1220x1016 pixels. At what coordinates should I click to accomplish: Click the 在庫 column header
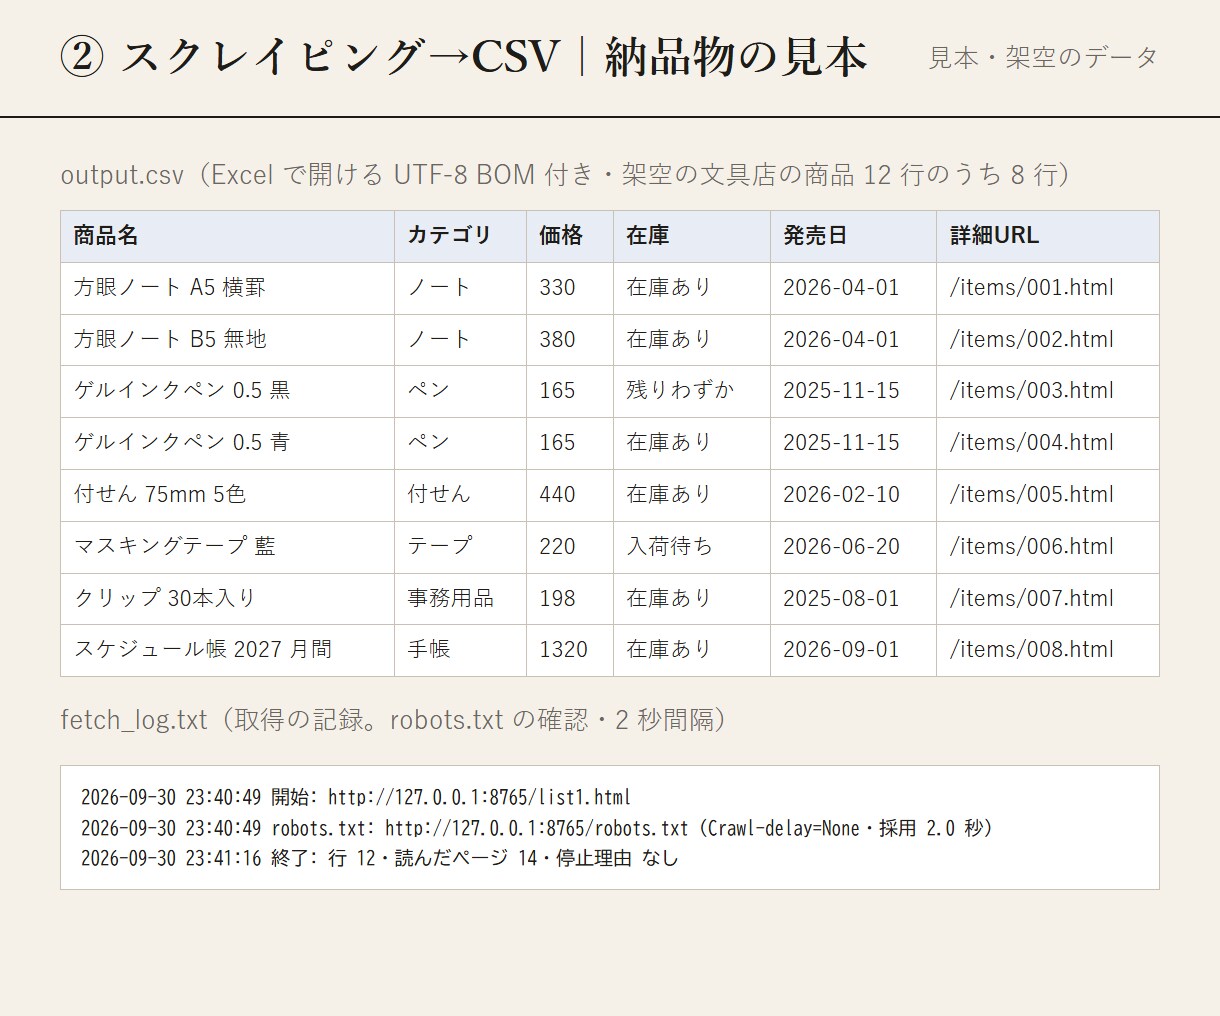[x=692, y=236]
